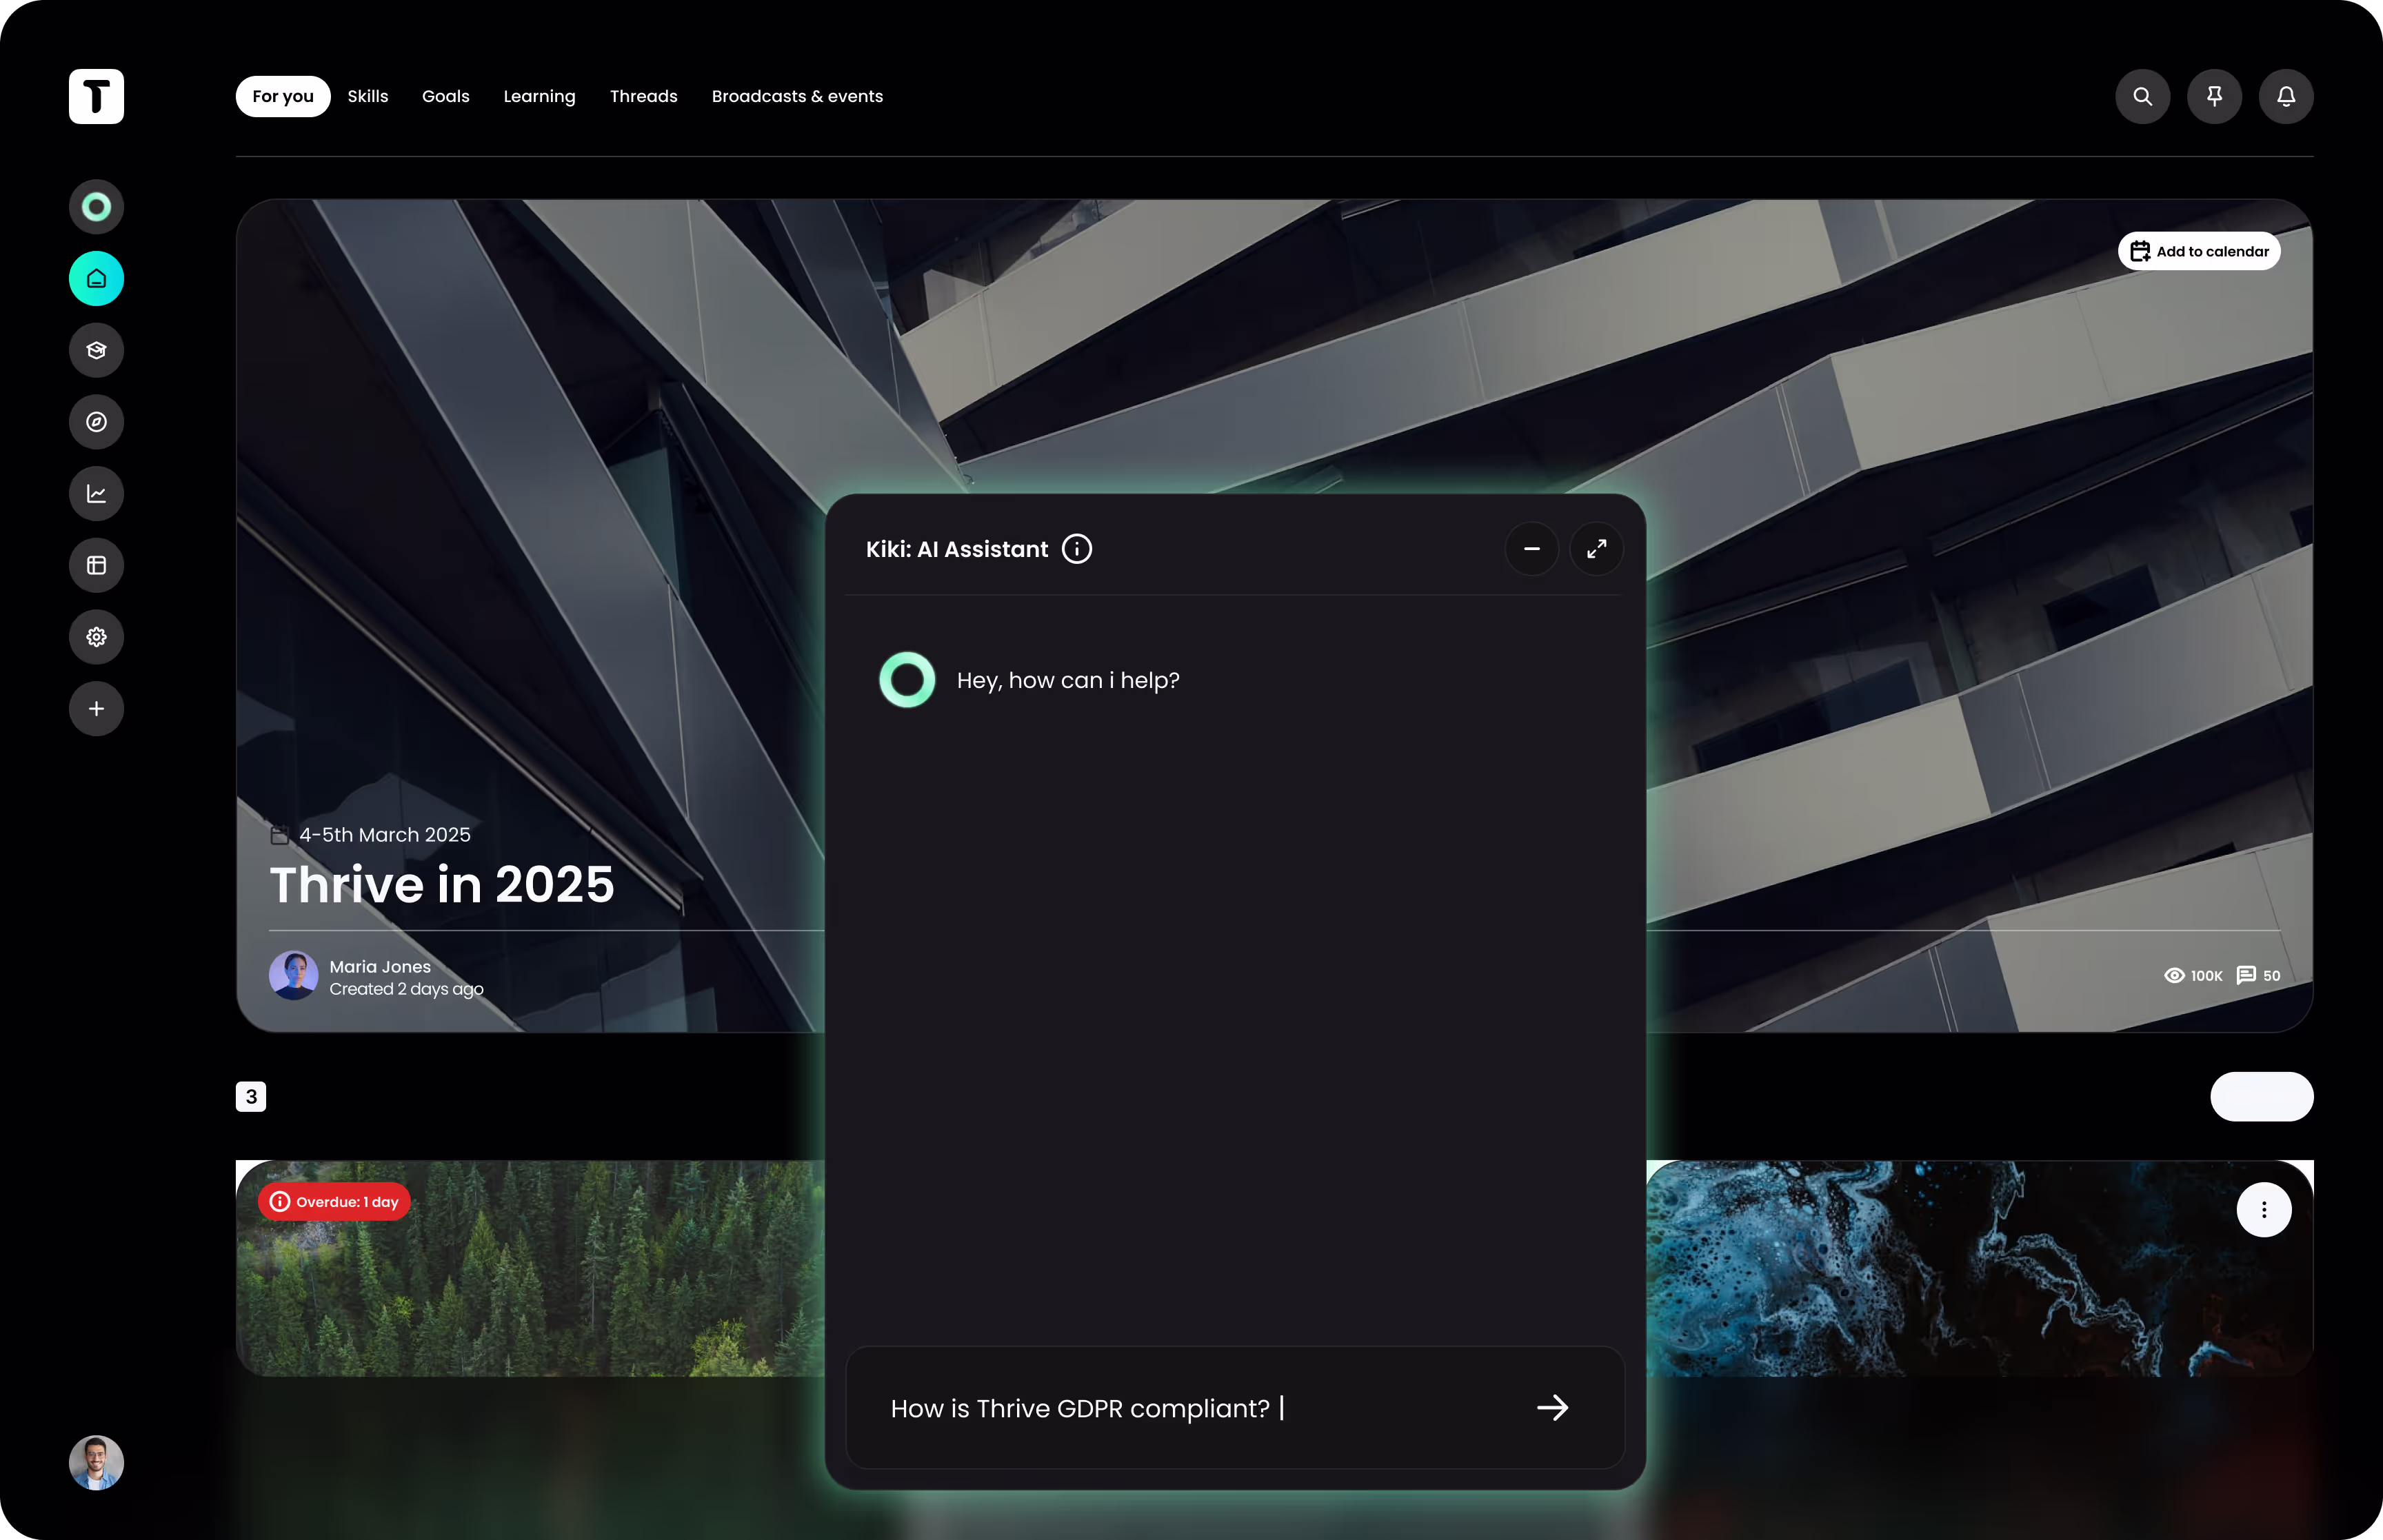Open notifications bell
2383x1540 pixels.
pos(2286,96)
